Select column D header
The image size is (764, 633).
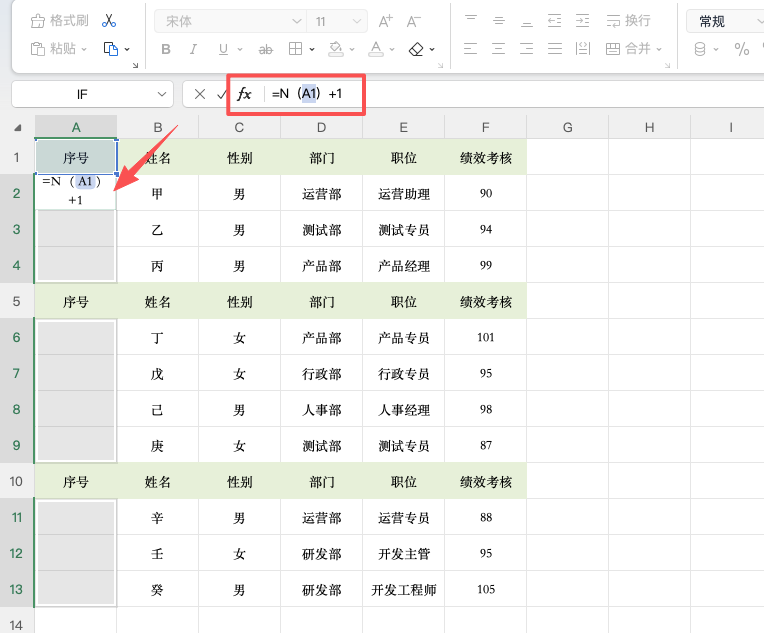tap(322, 127)
